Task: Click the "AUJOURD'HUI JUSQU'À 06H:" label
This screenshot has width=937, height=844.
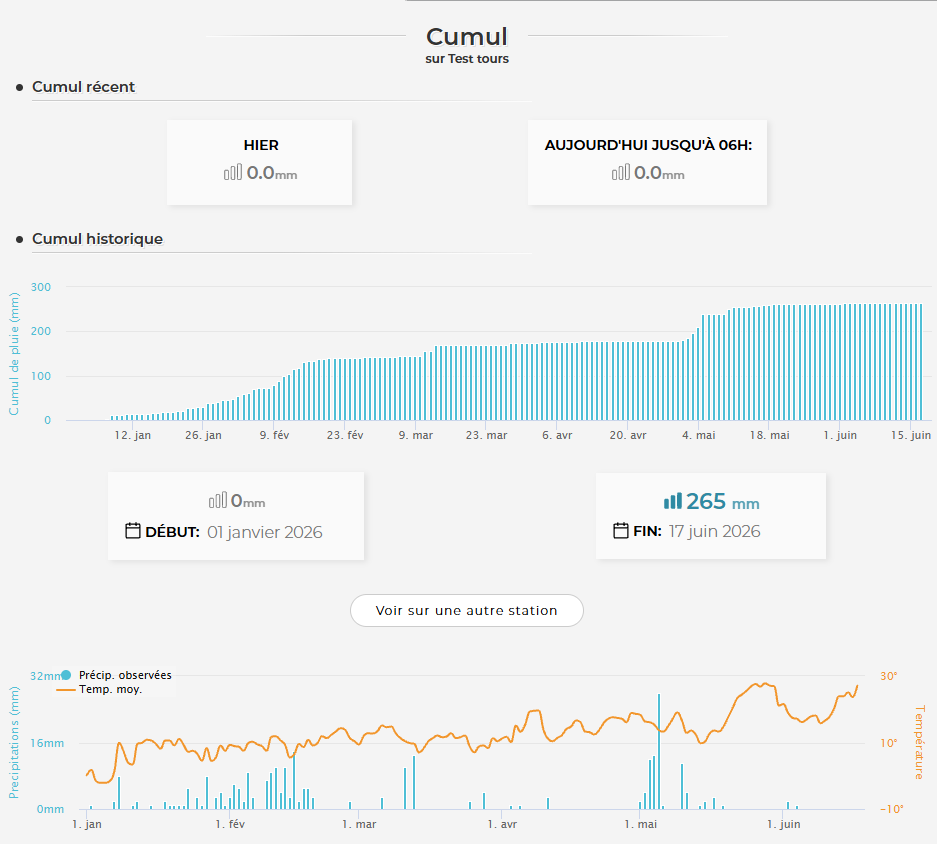Action: (648, 145)
